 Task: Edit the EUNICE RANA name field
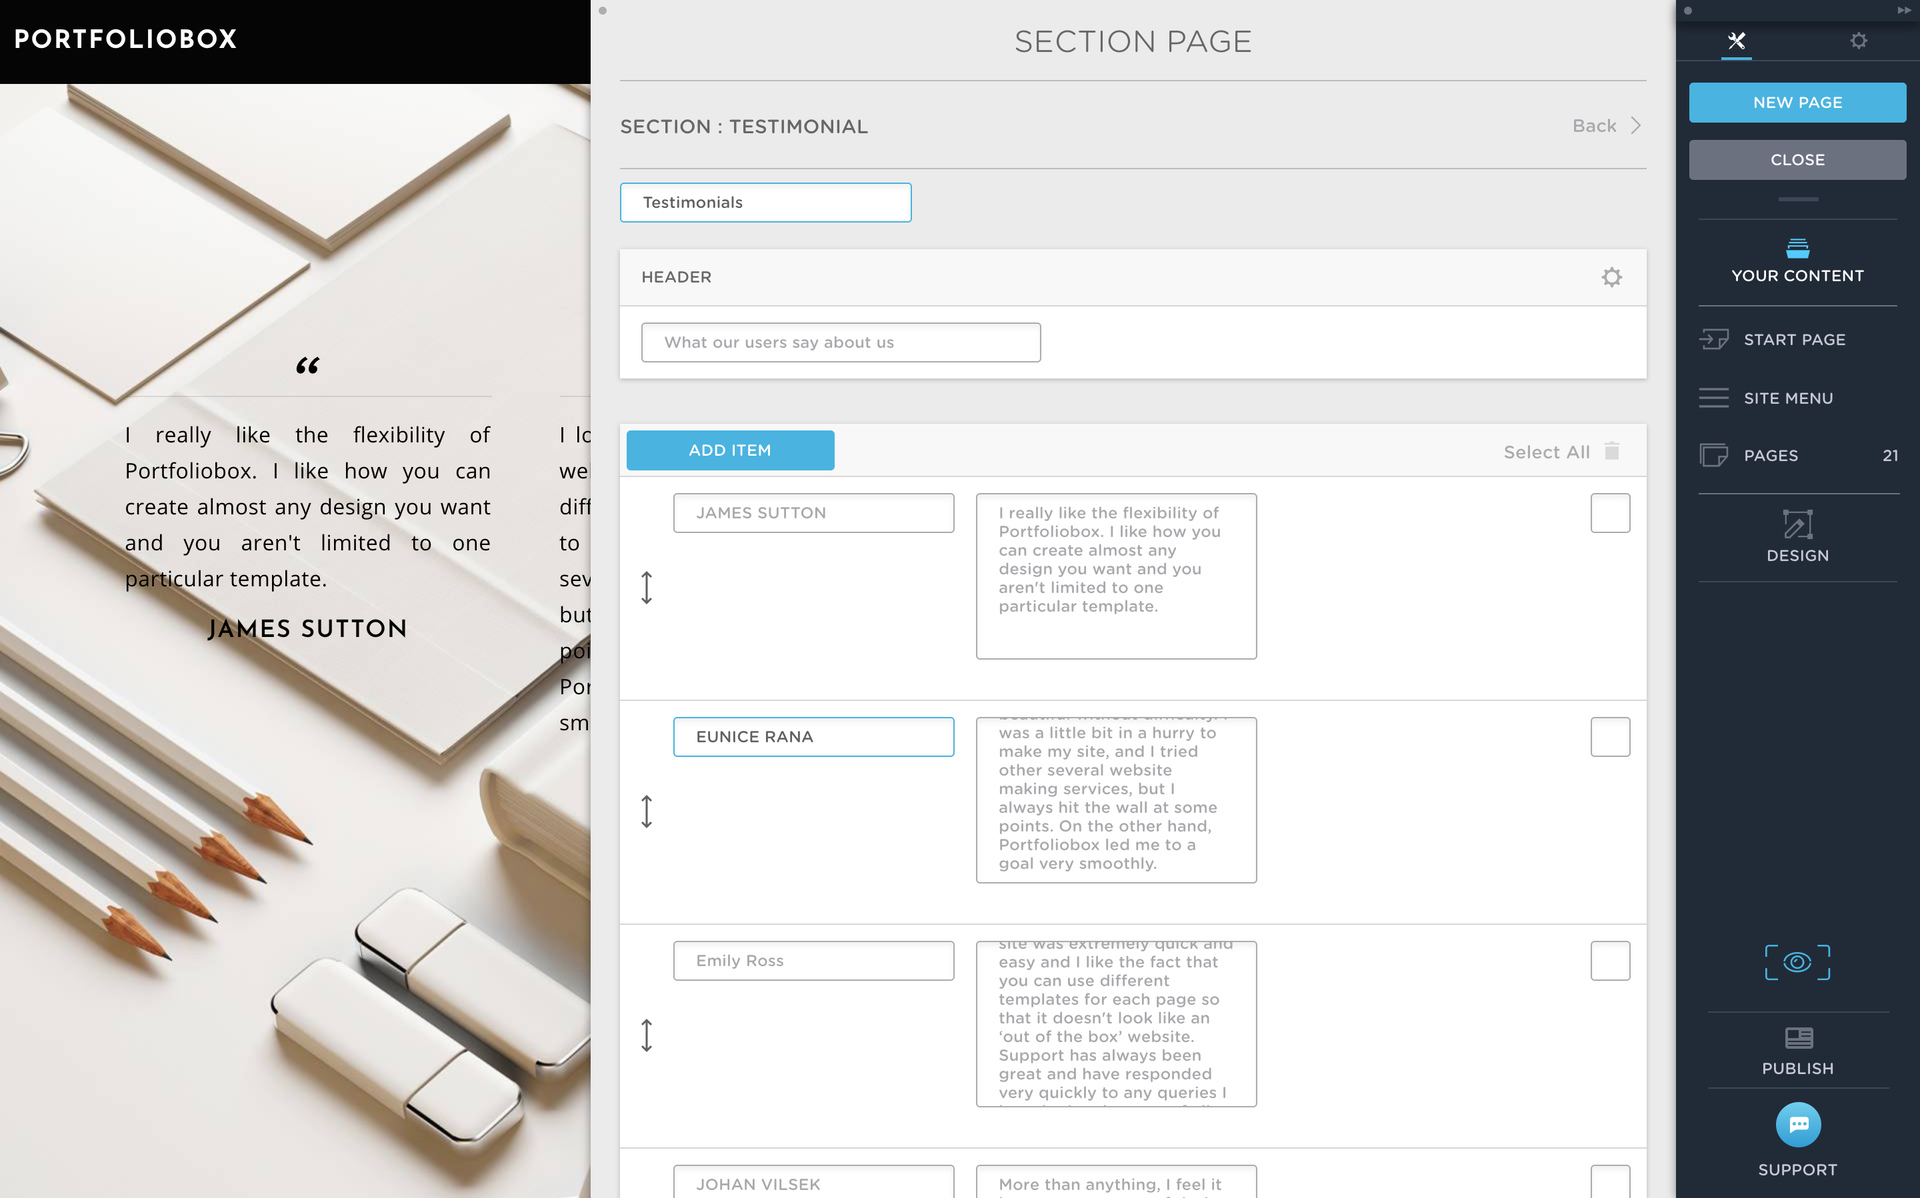click(813, 737)
